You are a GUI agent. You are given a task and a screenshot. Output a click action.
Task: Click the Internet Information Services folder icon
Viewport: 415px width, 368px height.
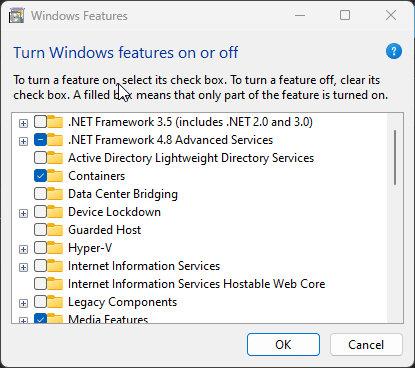coord(55,266)
